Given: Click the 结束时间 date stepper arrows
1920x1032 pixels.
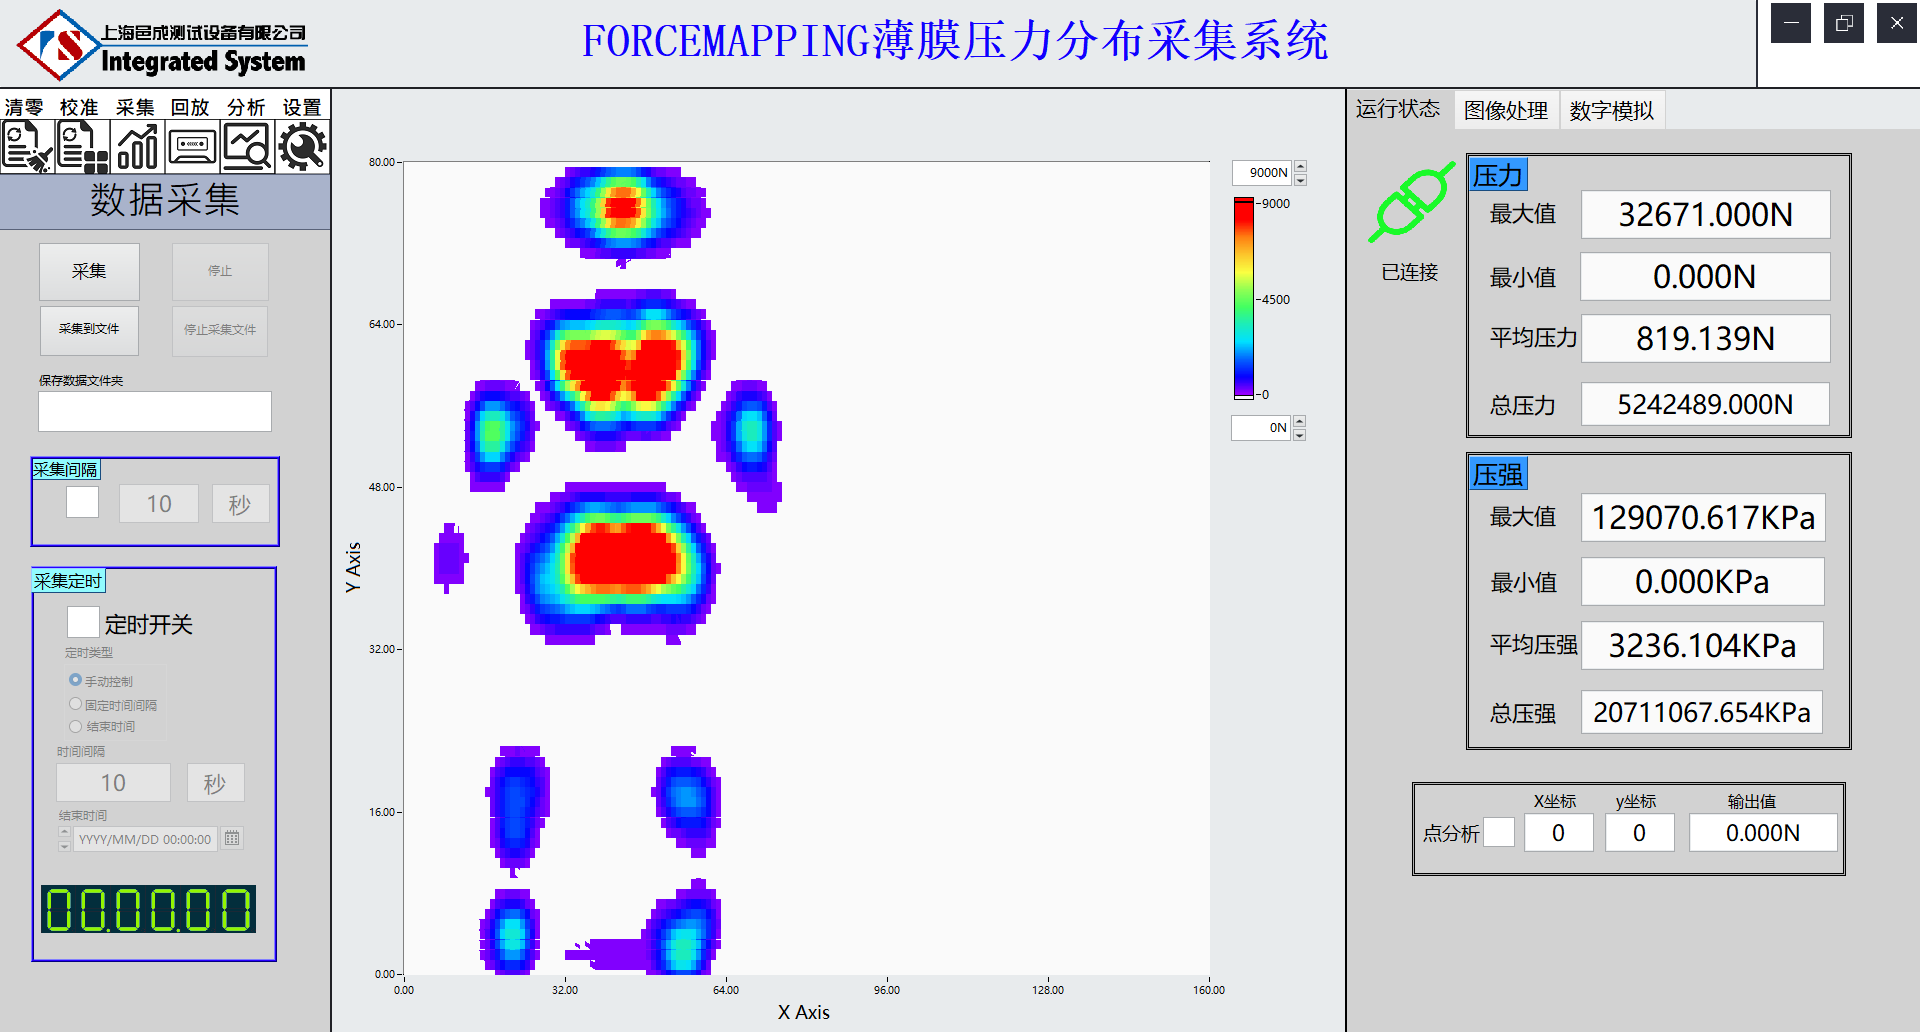Looking at the screenshot, I should (x=64, y=838).
